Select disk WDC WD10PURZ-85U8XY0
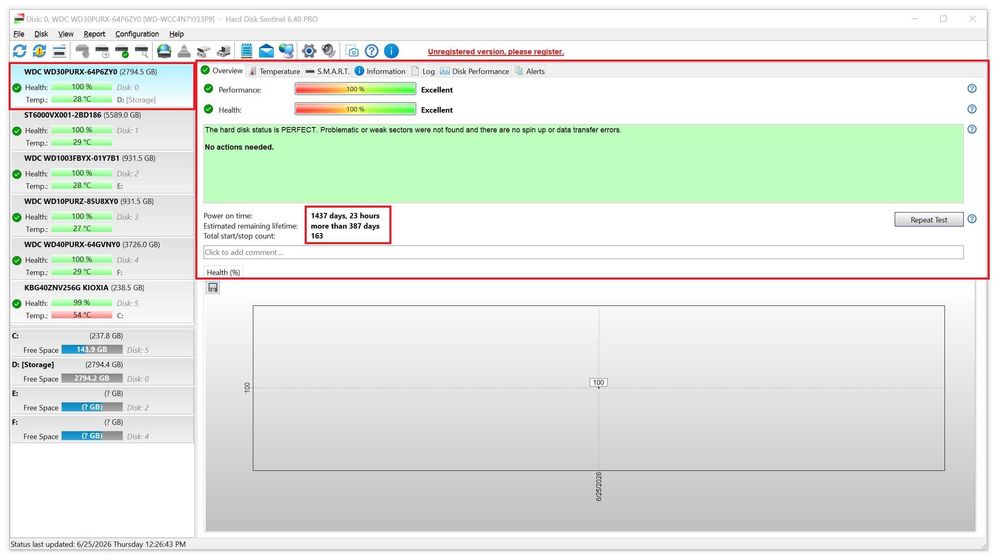 pyautogui.click(x=102, y=216)
